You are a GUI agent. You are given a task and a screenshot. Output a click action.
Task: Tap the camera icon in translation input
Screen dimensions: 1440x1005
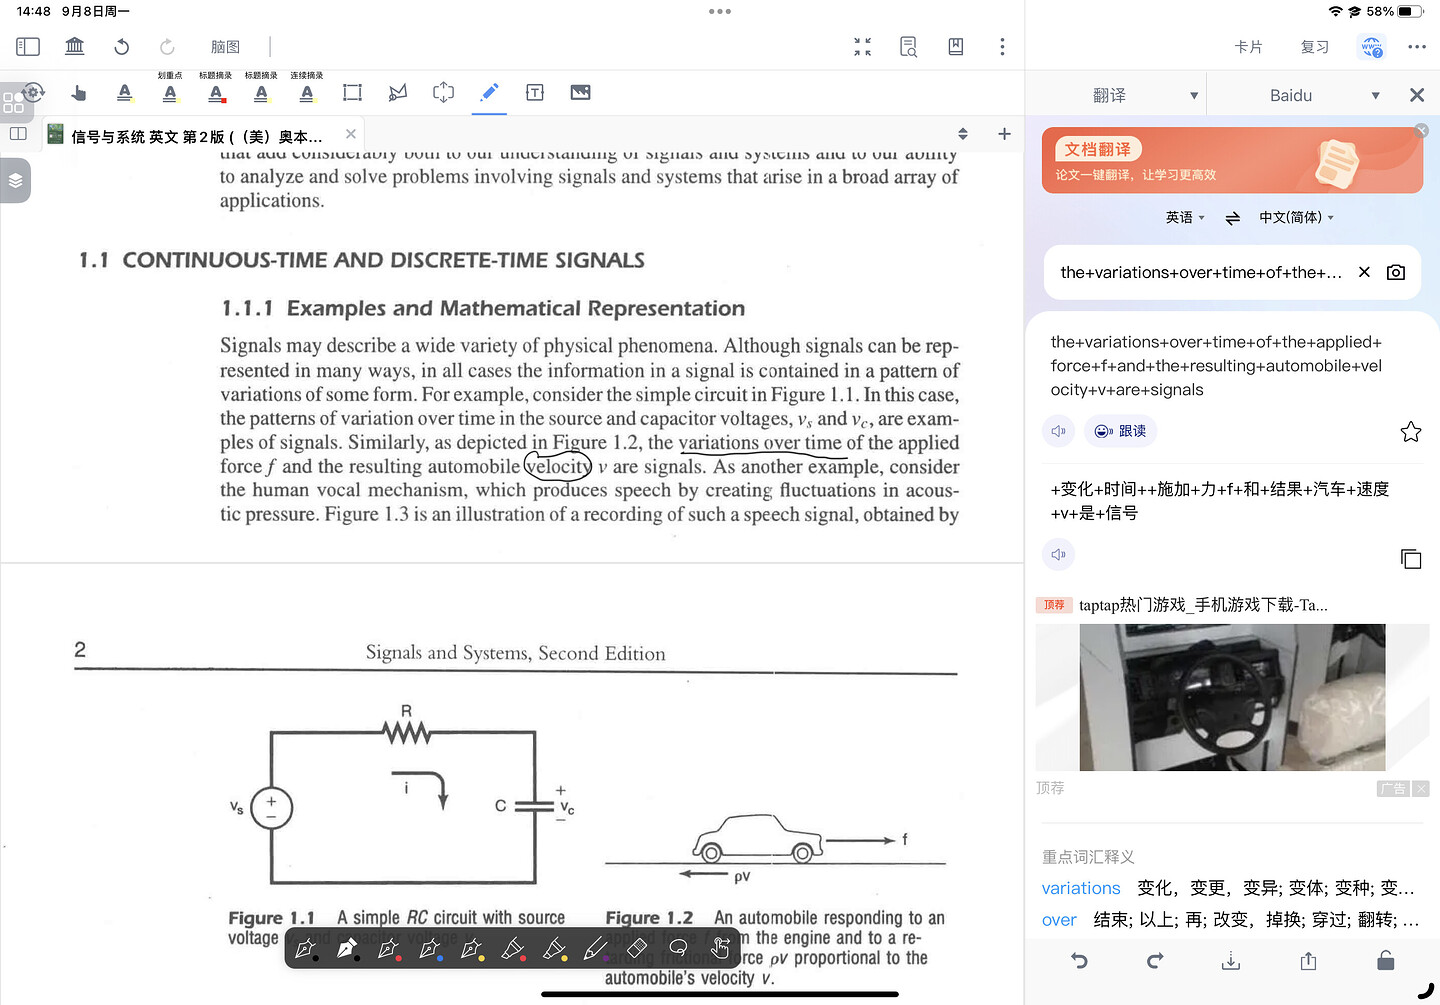(x=1396, y=272)
